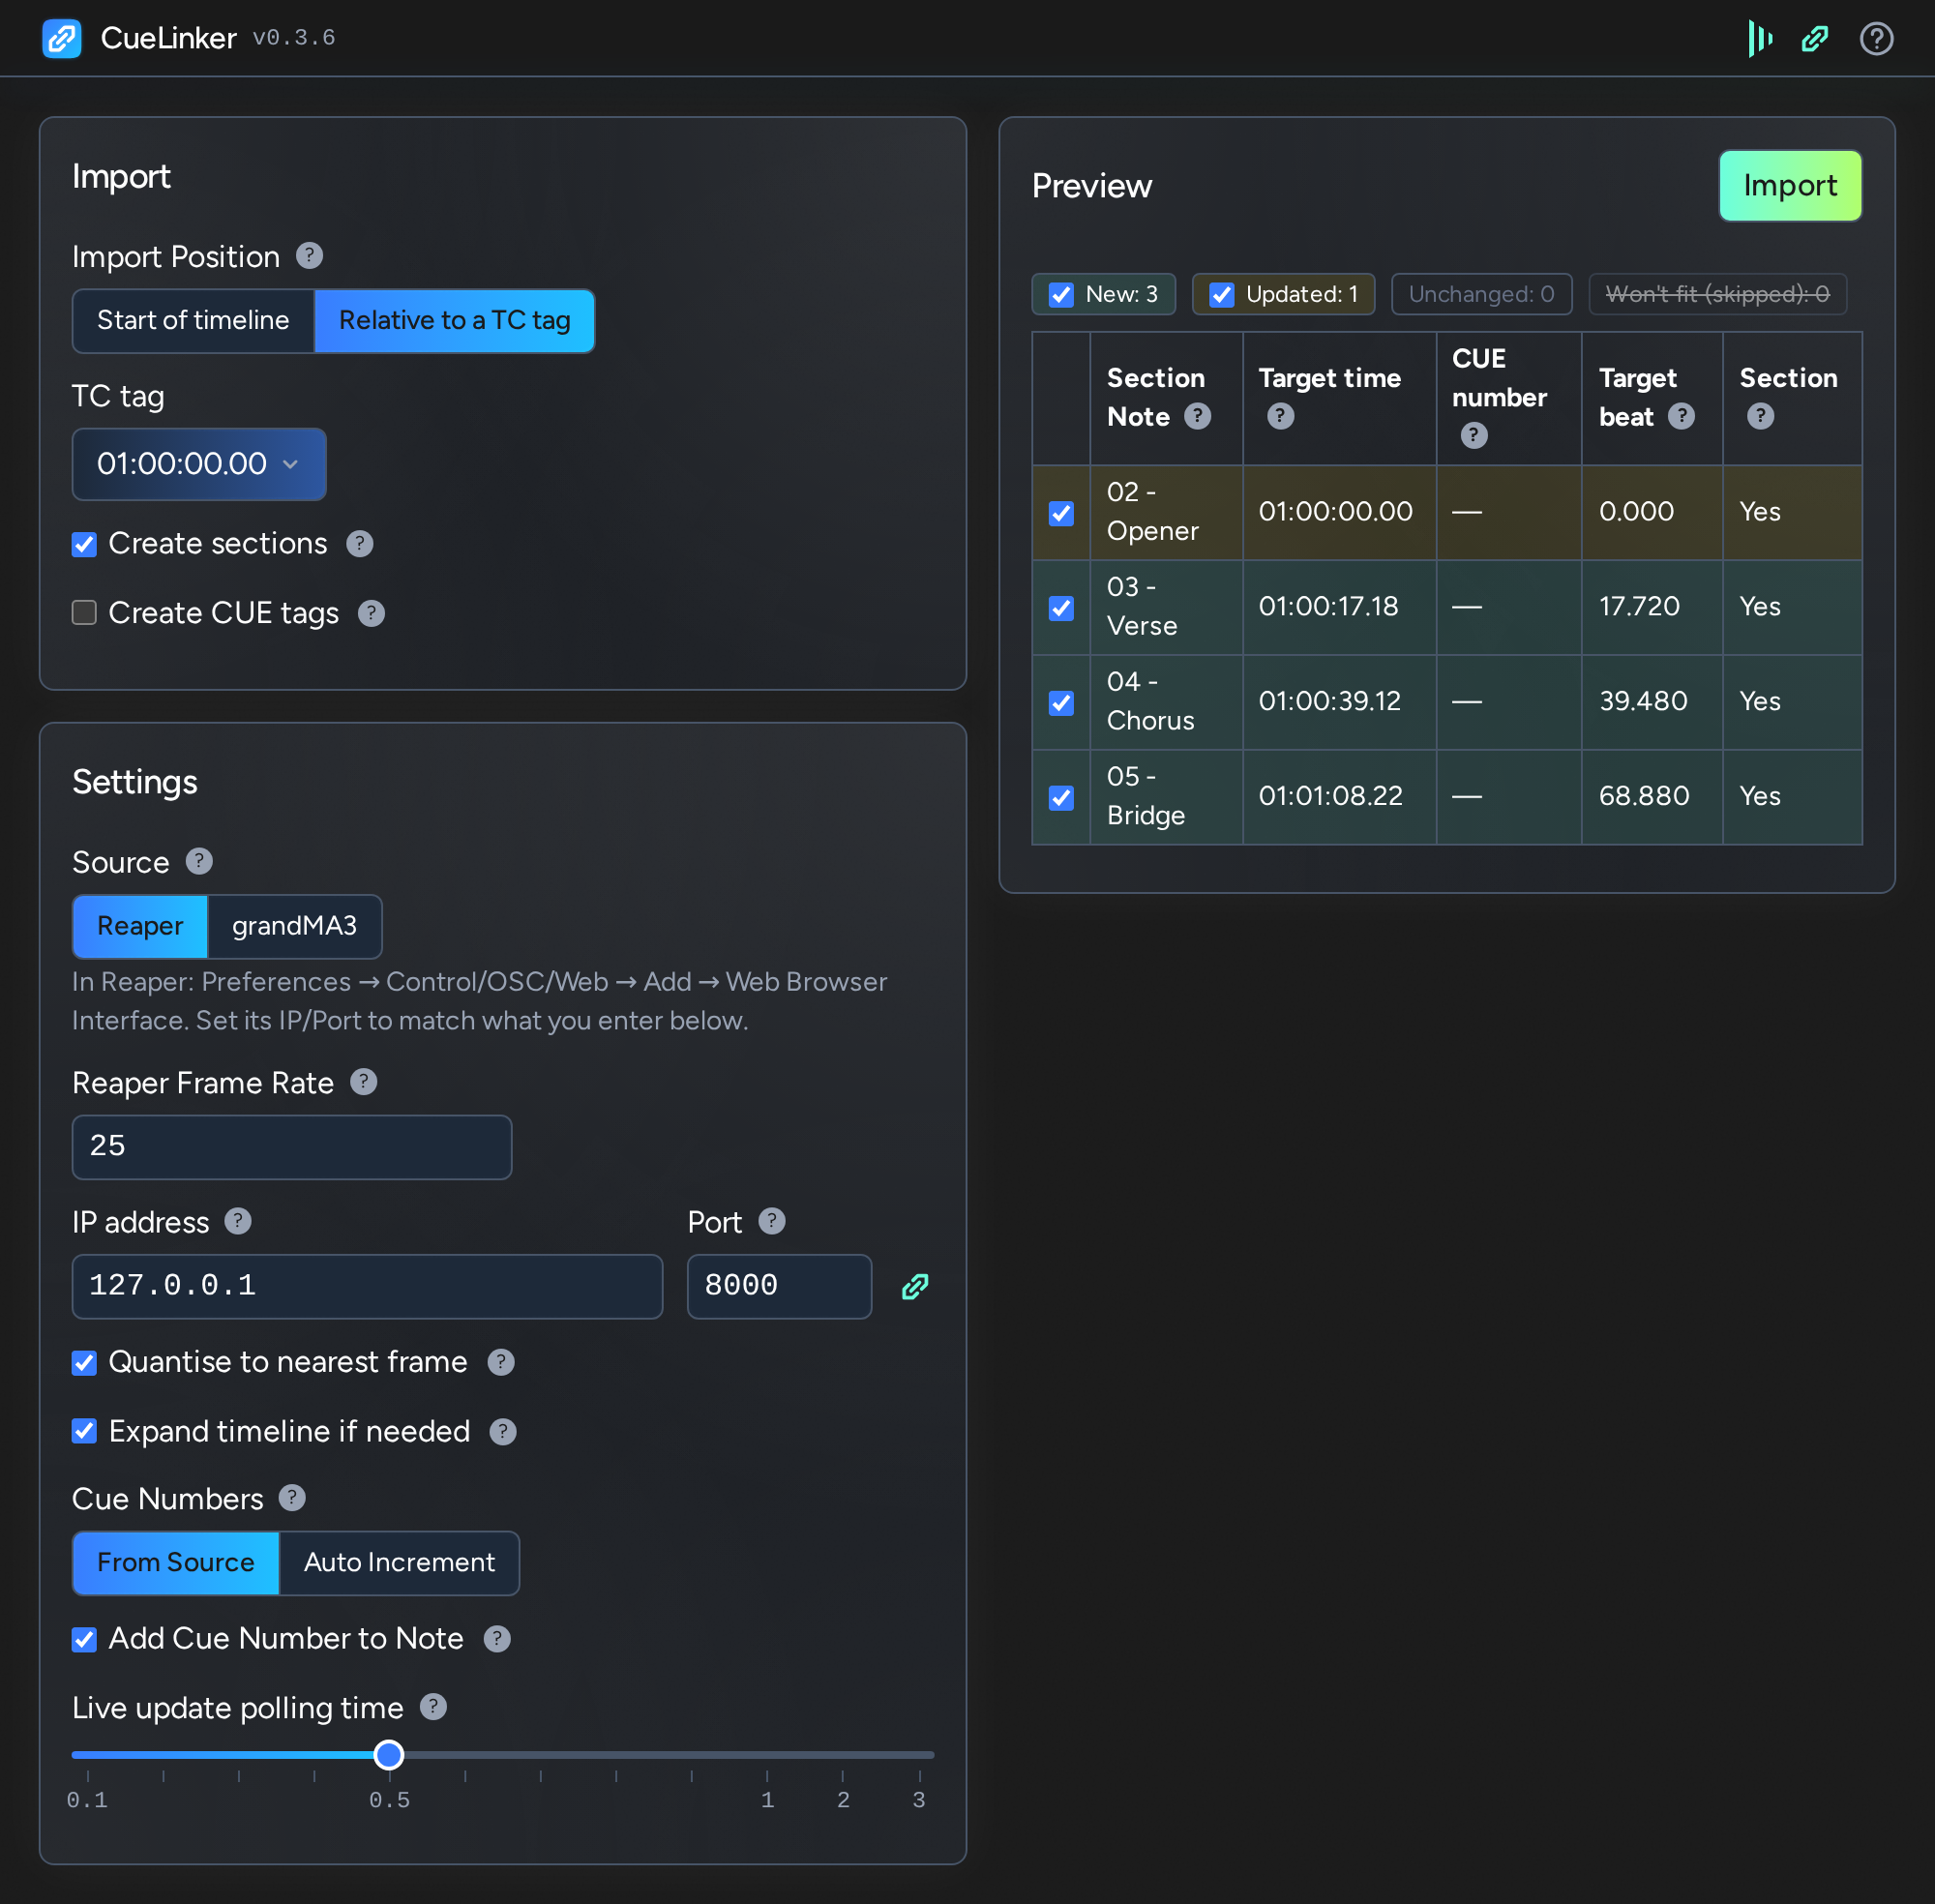Toggle Expand timeline if needed checkbox
Screen dimensions: 1935x1904
pos(84,1432)
